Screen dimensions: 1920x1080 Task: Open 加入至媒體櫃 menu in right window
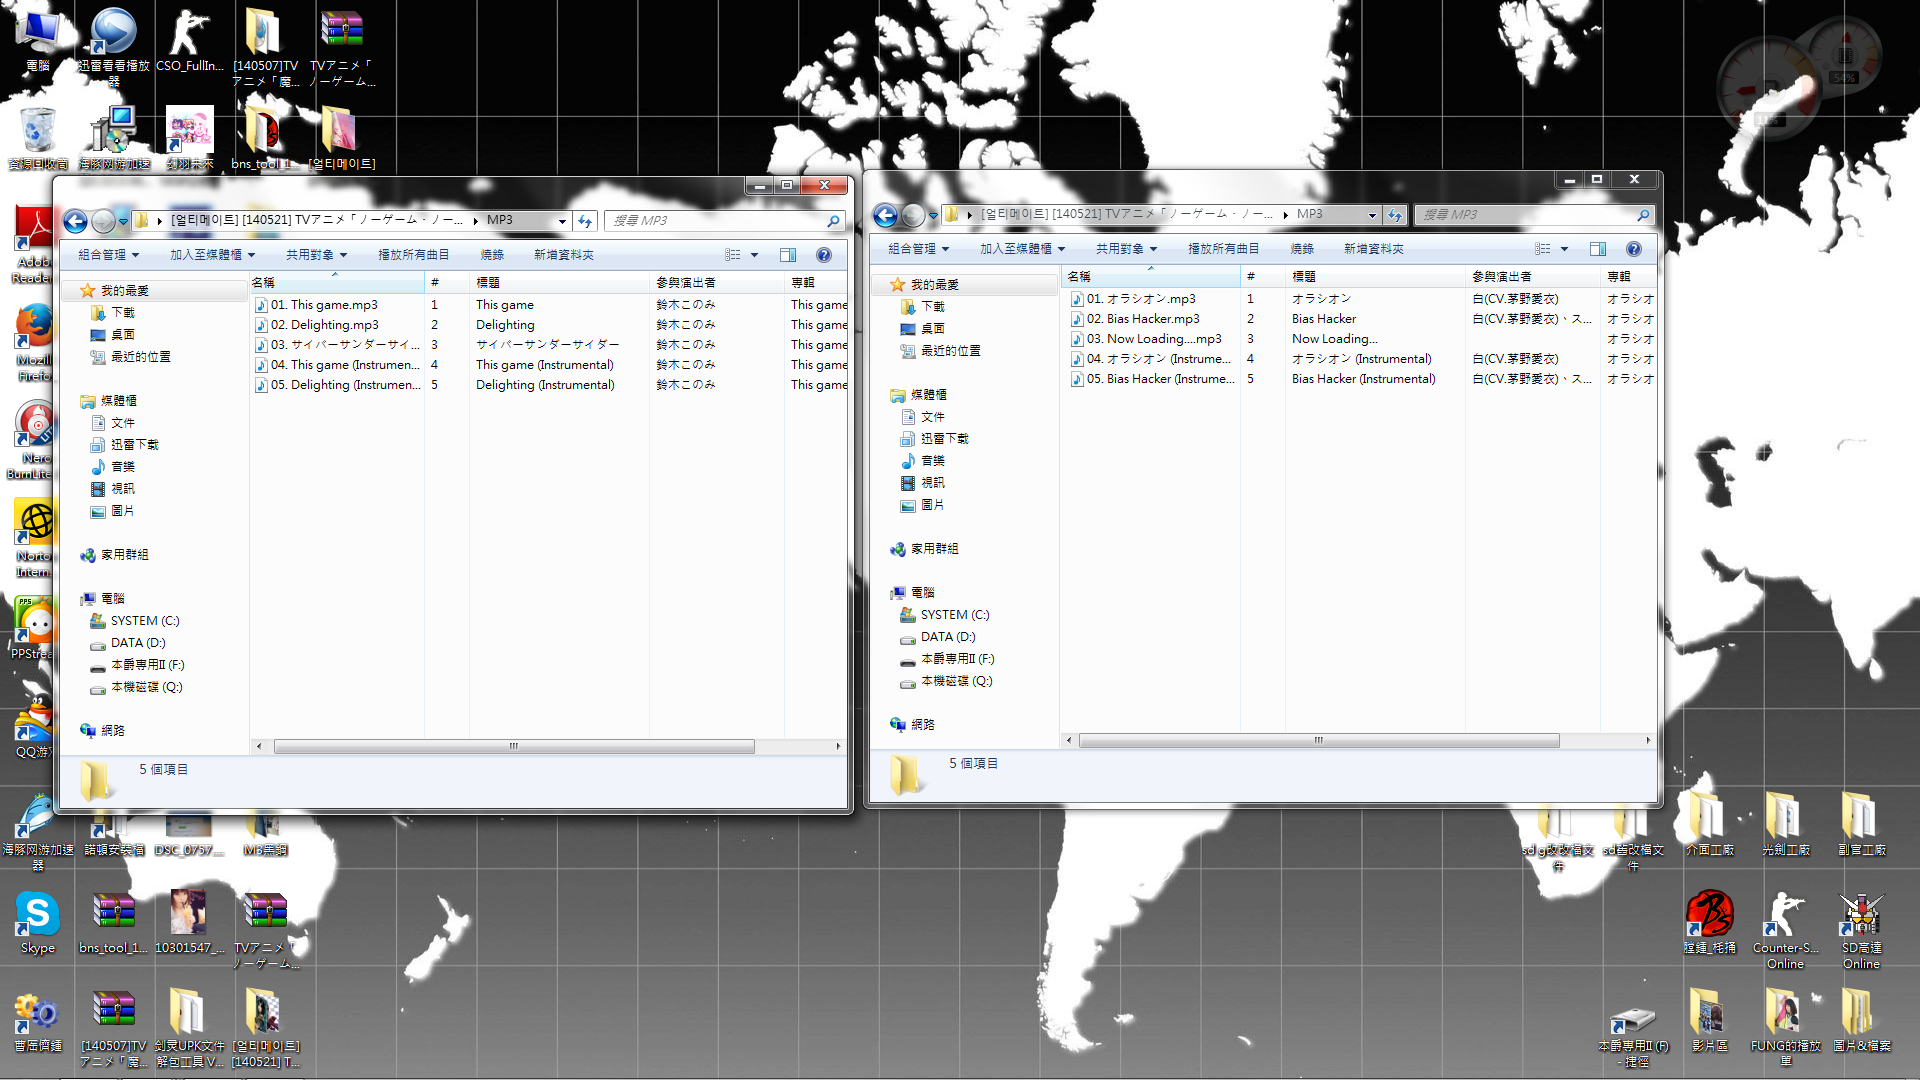(x=1022, y=249)
